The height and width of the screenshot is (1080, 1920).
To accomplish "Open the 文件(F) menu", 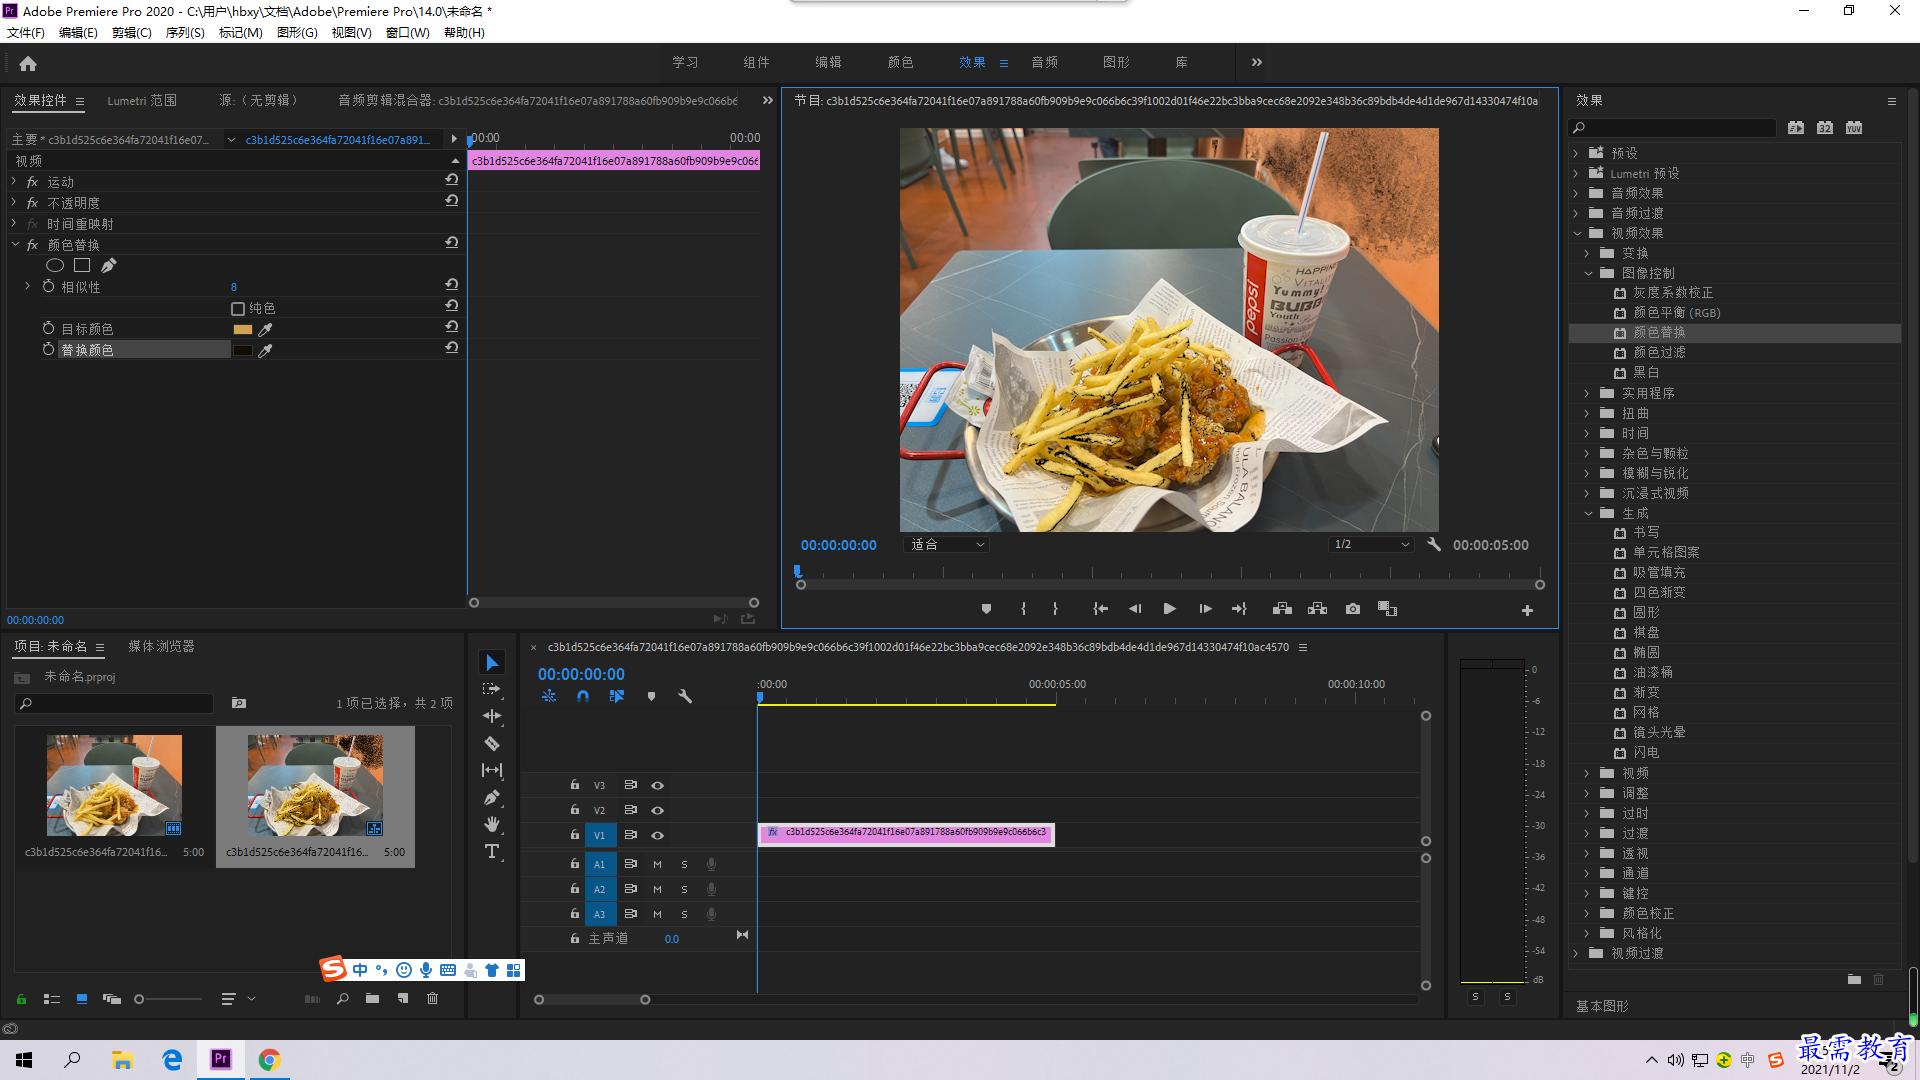I will (26, 32).
